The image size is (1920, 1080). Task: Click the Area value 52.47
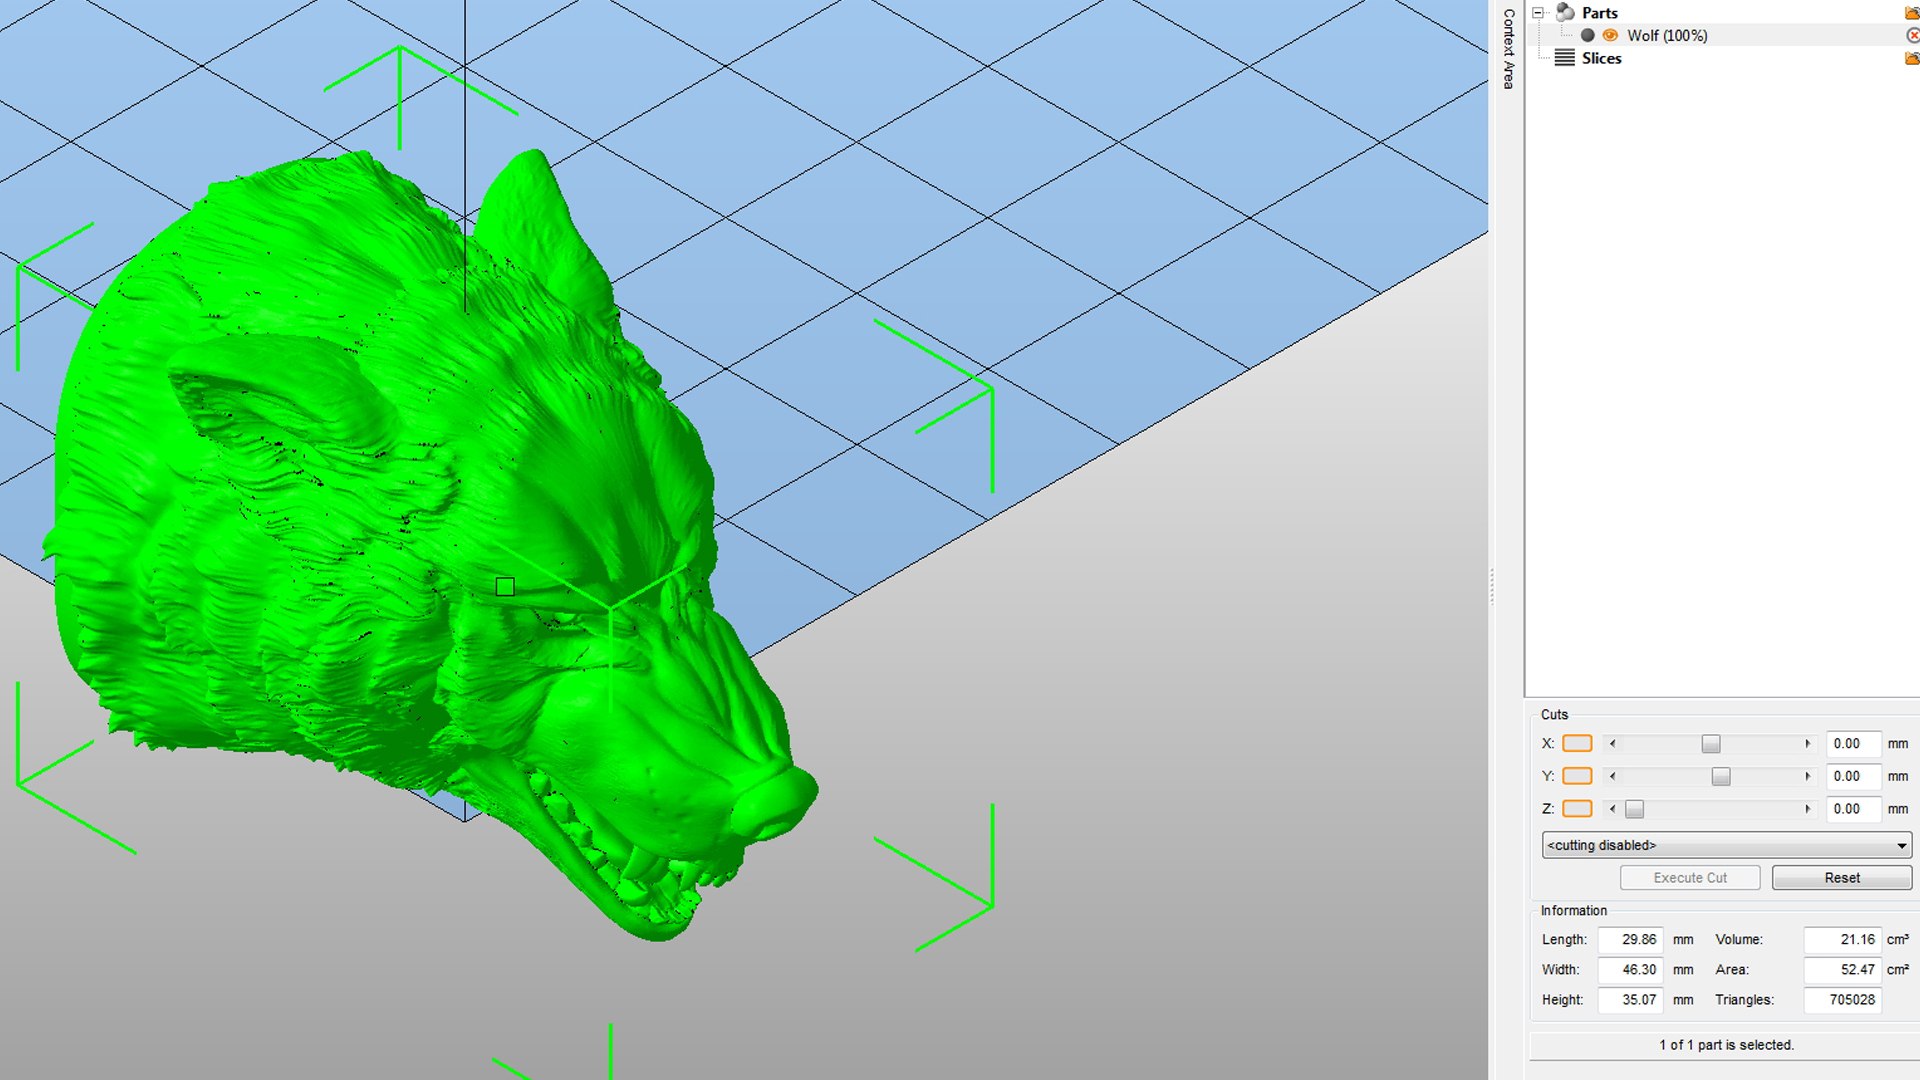1842,970
